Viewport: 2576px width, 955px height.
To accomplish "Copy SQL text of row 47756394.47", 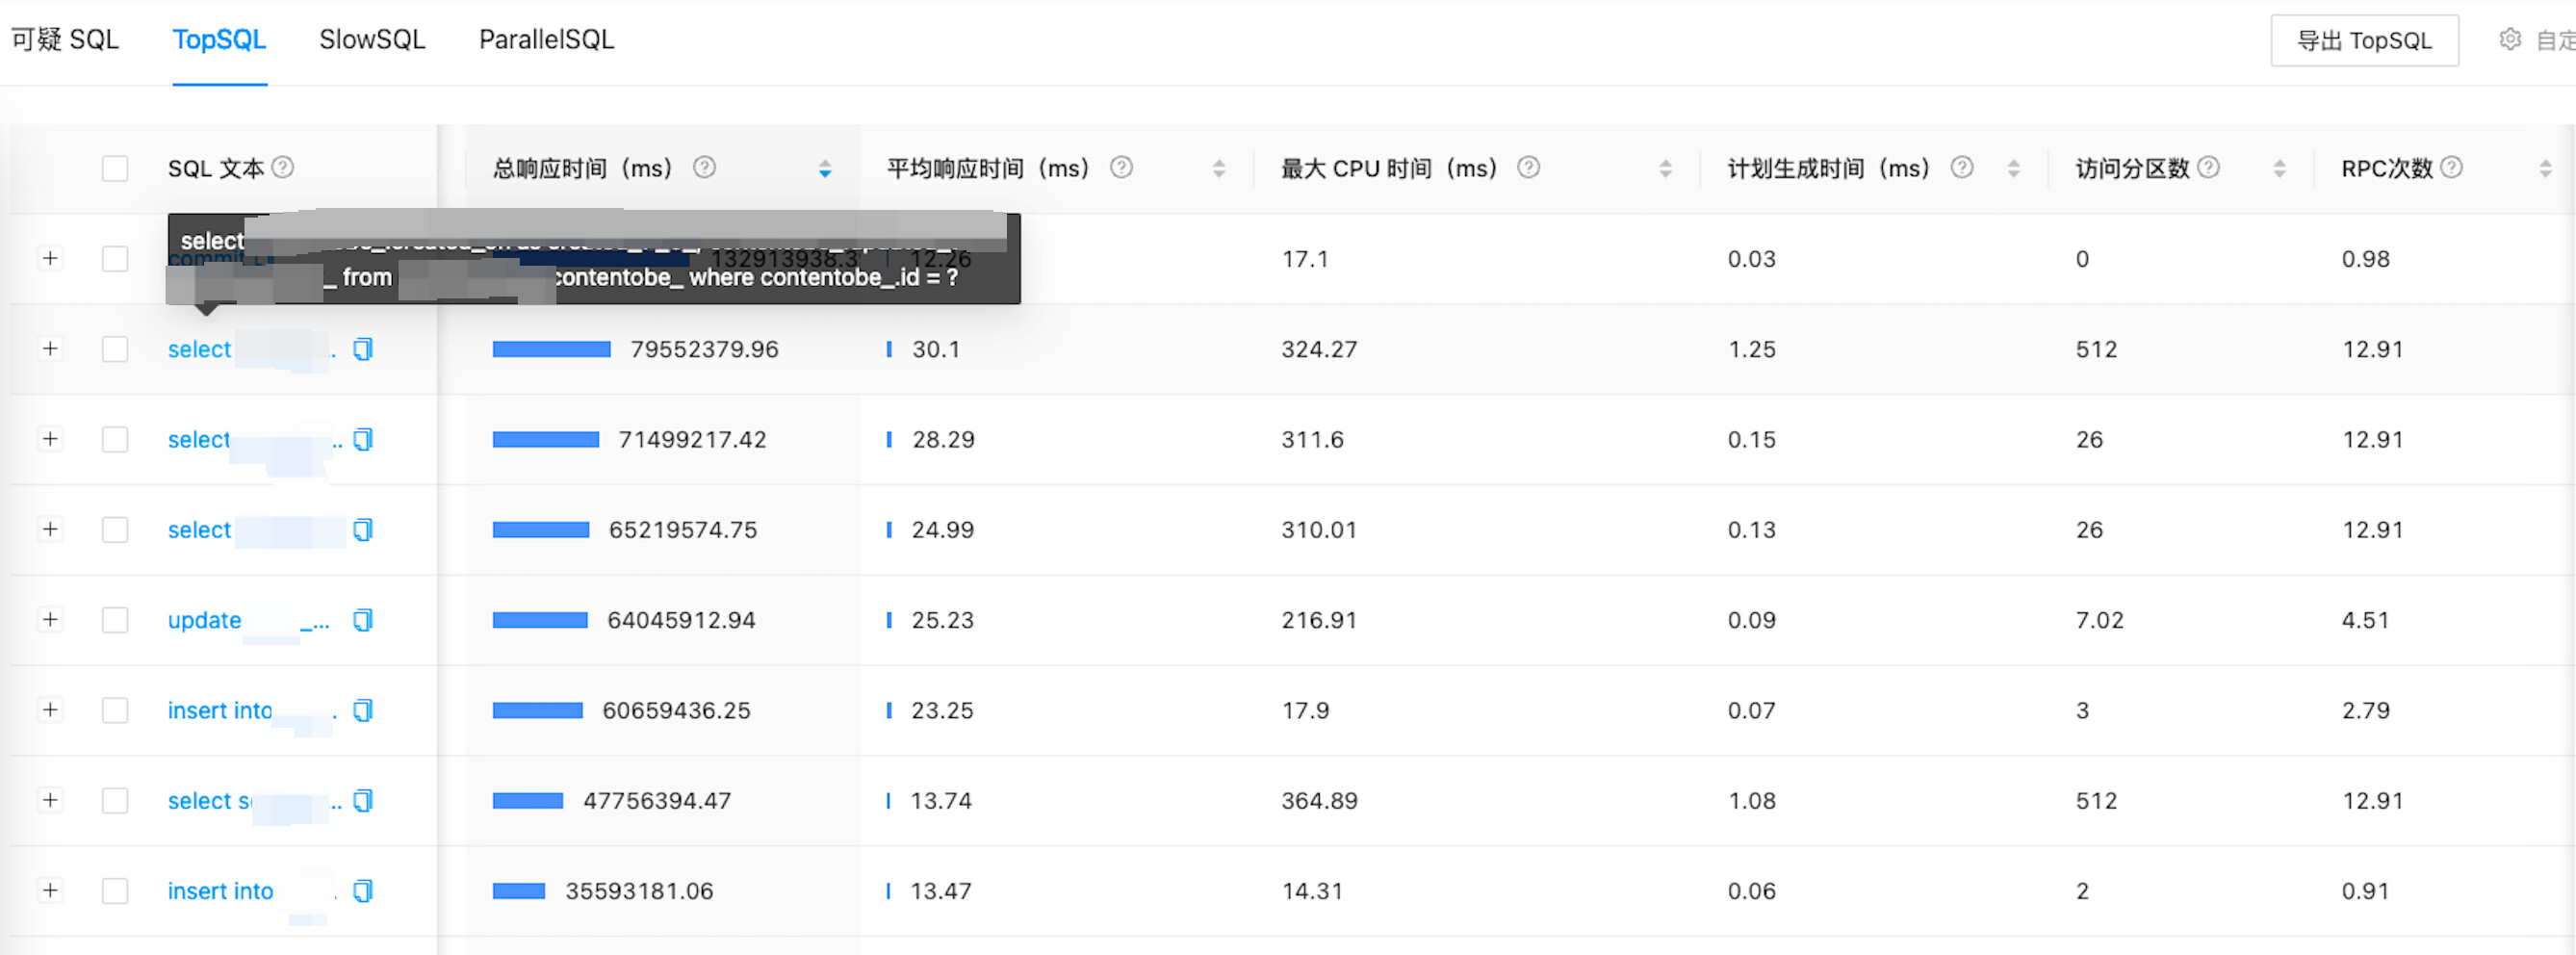I will [363, 801].
